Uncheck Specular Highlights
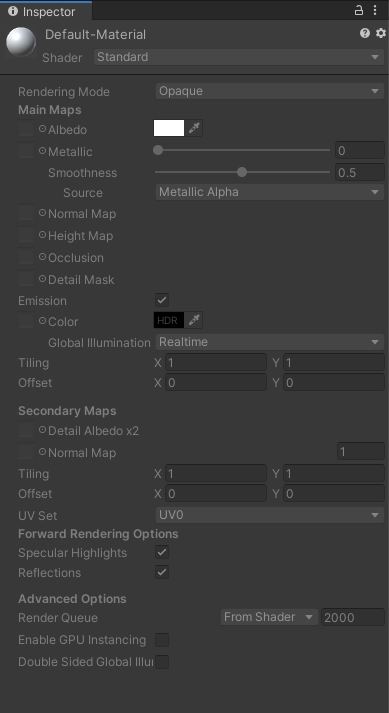The image size is (389, 713). point(162,552)
